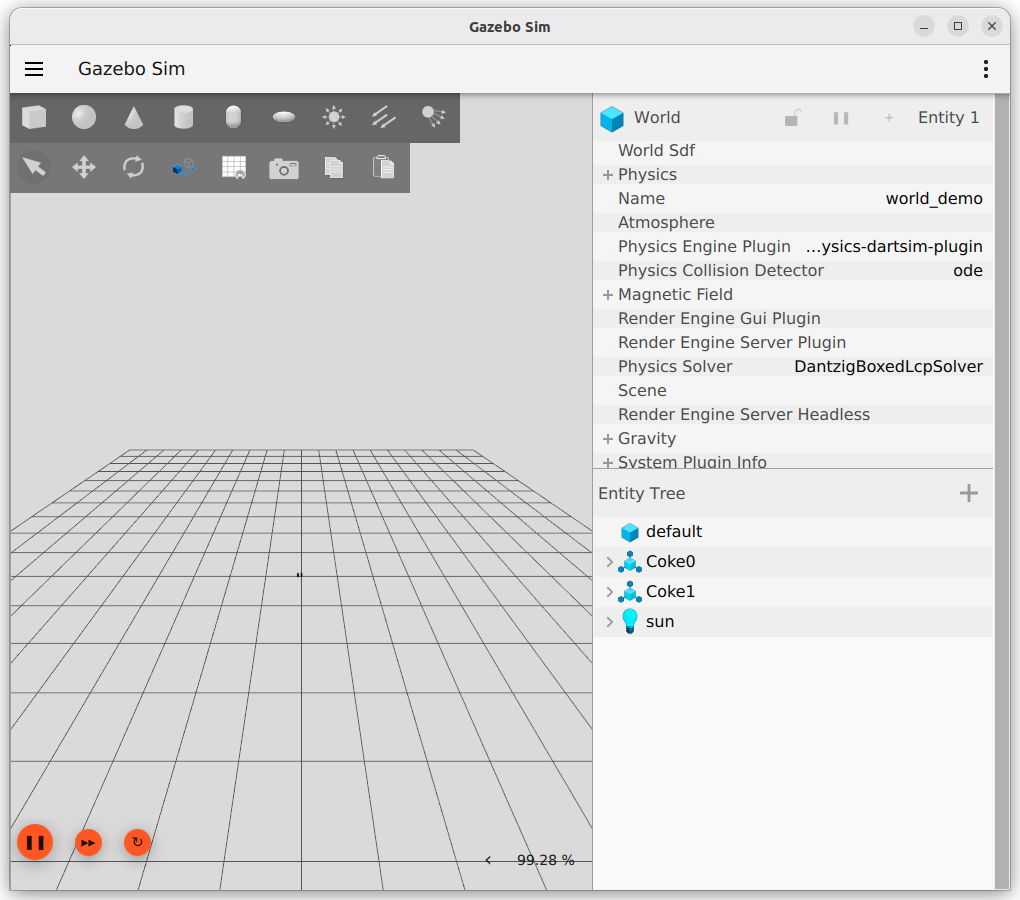This screenshot has width=1020, height=900.
Task: Click the Entity Tree plus button
Action: click(969, 493)
